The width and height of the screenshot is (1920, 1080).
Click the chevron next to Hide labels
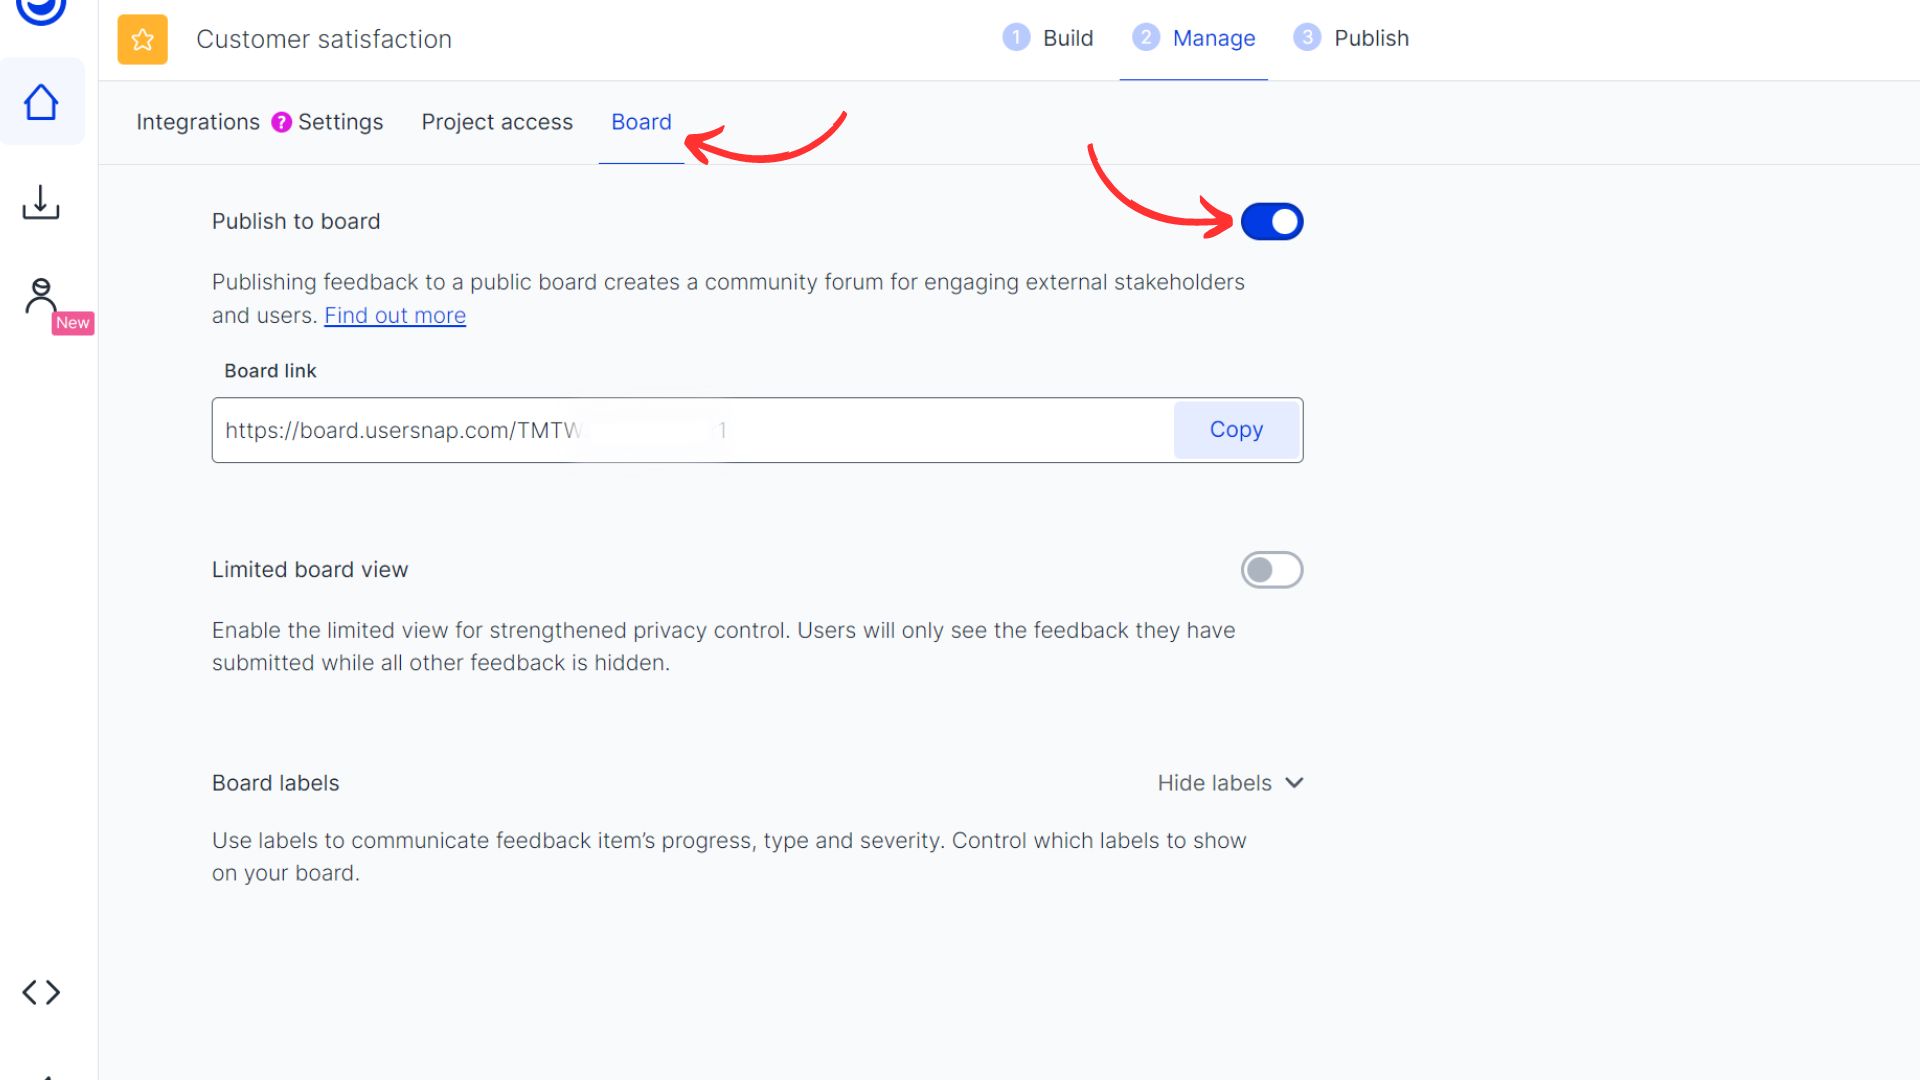tap(1294, 783)
